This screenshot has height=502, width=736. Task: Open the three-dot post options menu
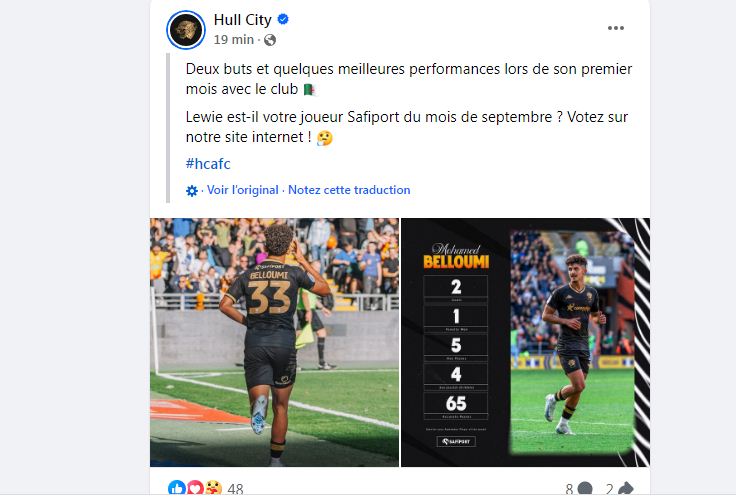pos(615,28)
